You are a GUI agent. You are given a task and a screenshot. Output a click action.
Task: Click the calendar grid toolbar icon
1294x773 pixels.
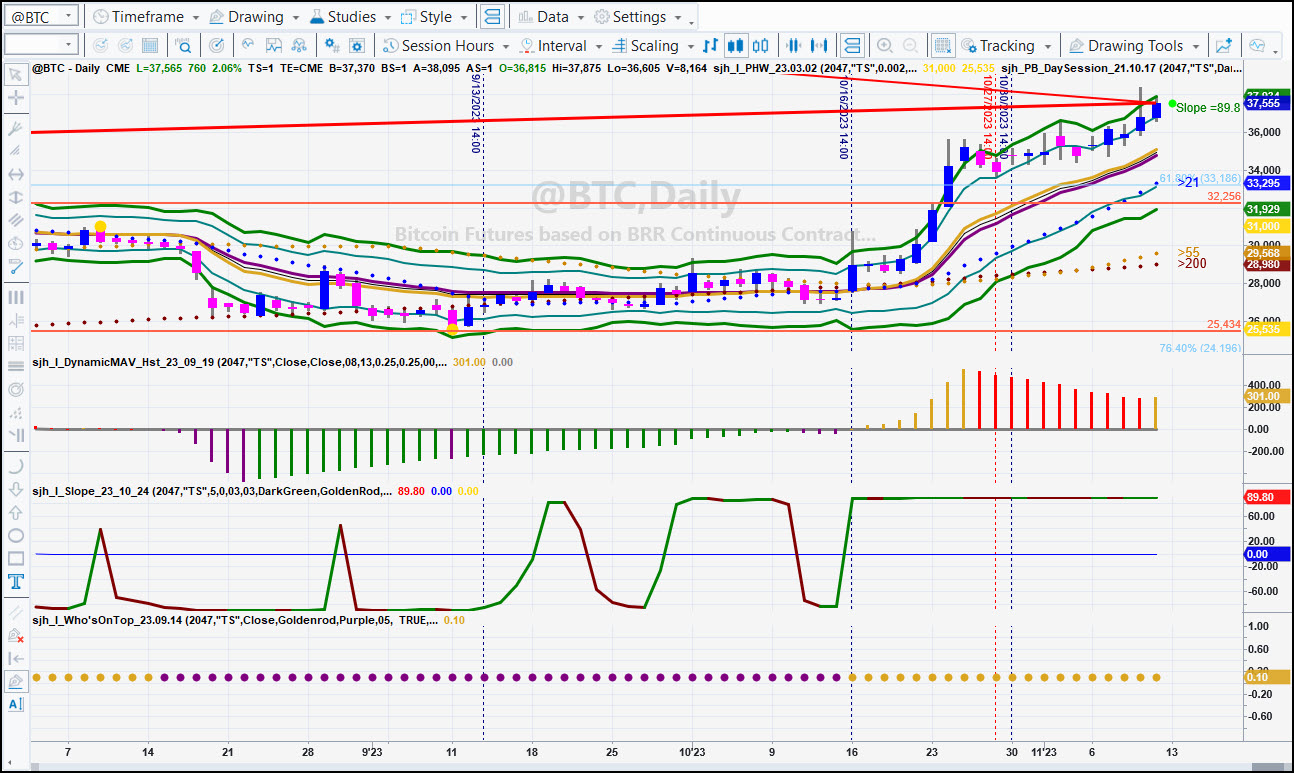coord(150,46)
